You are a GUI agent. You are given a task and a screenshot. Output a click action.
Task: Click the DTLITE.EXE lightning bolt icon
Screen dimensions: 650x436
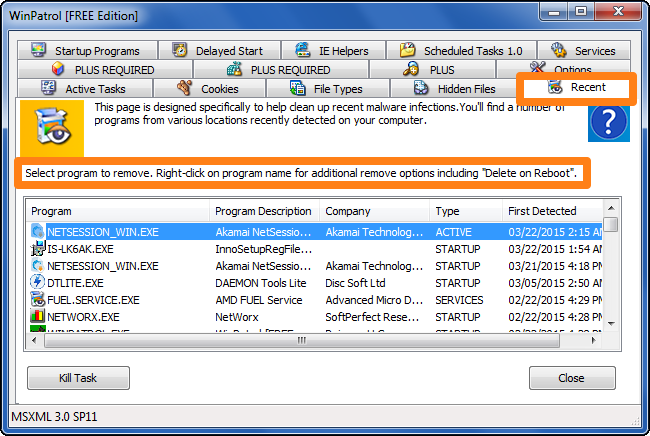[37, 282]
